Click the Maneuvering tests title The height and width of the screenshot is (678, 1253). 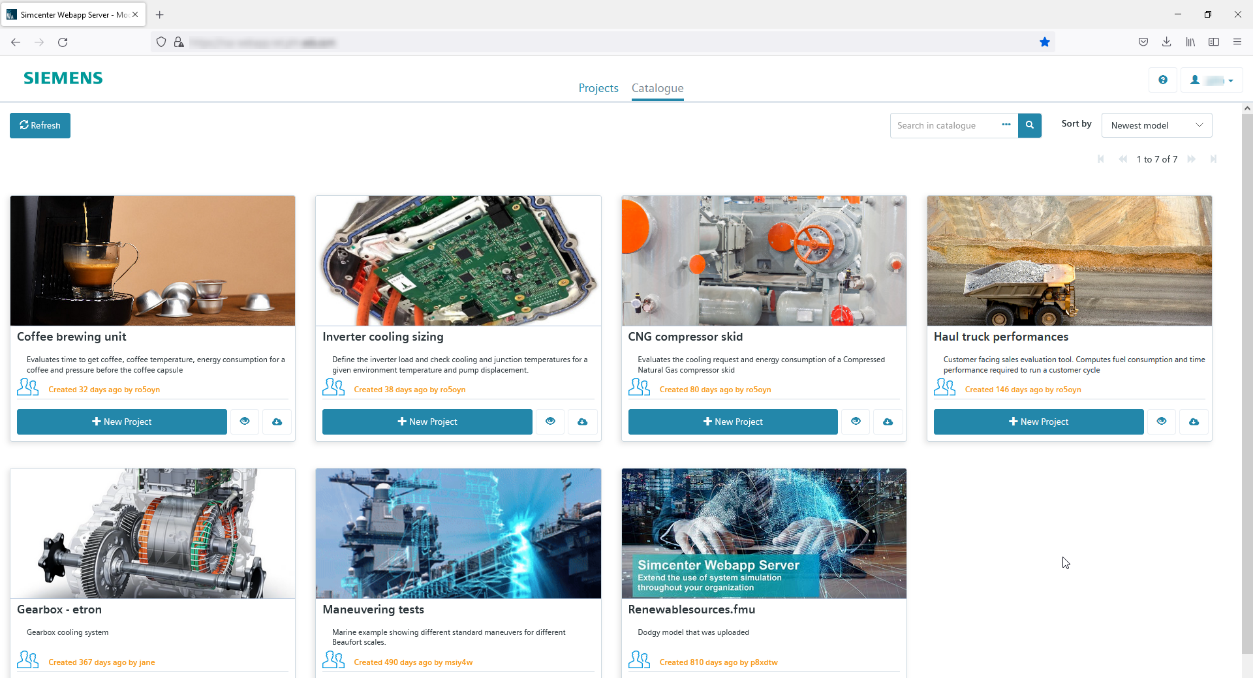[x=373, y=609]
